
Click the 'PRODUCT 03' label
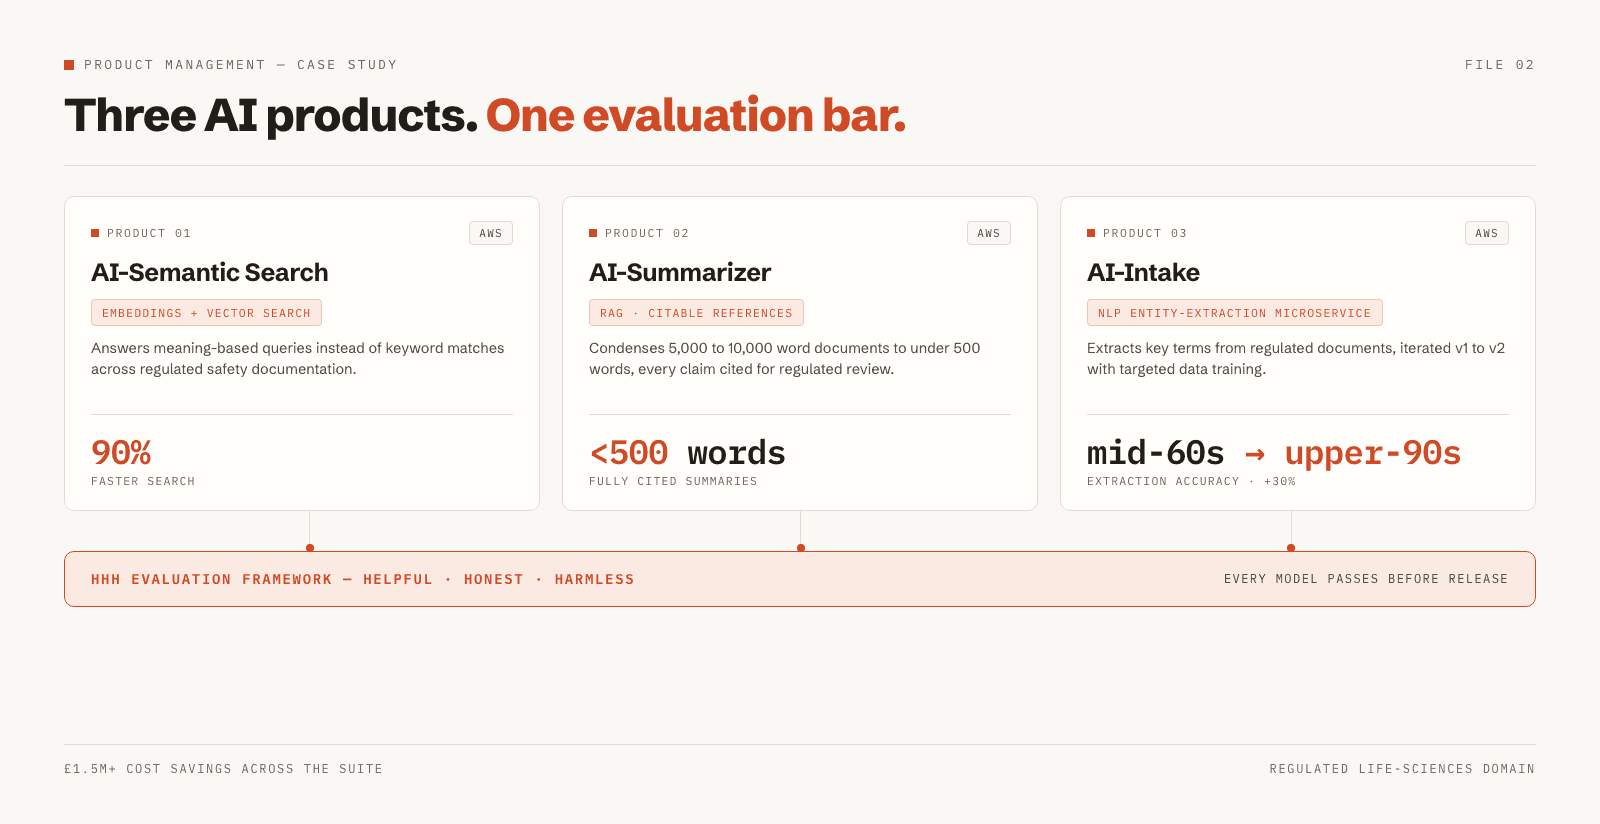tap(1145, 233)
